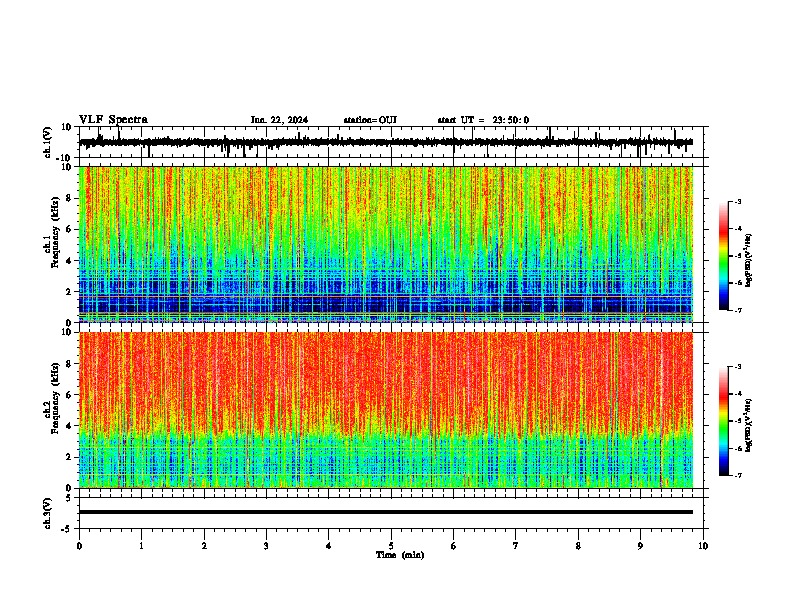Click the "VLF Spectra" plot title

coord(113,119)
